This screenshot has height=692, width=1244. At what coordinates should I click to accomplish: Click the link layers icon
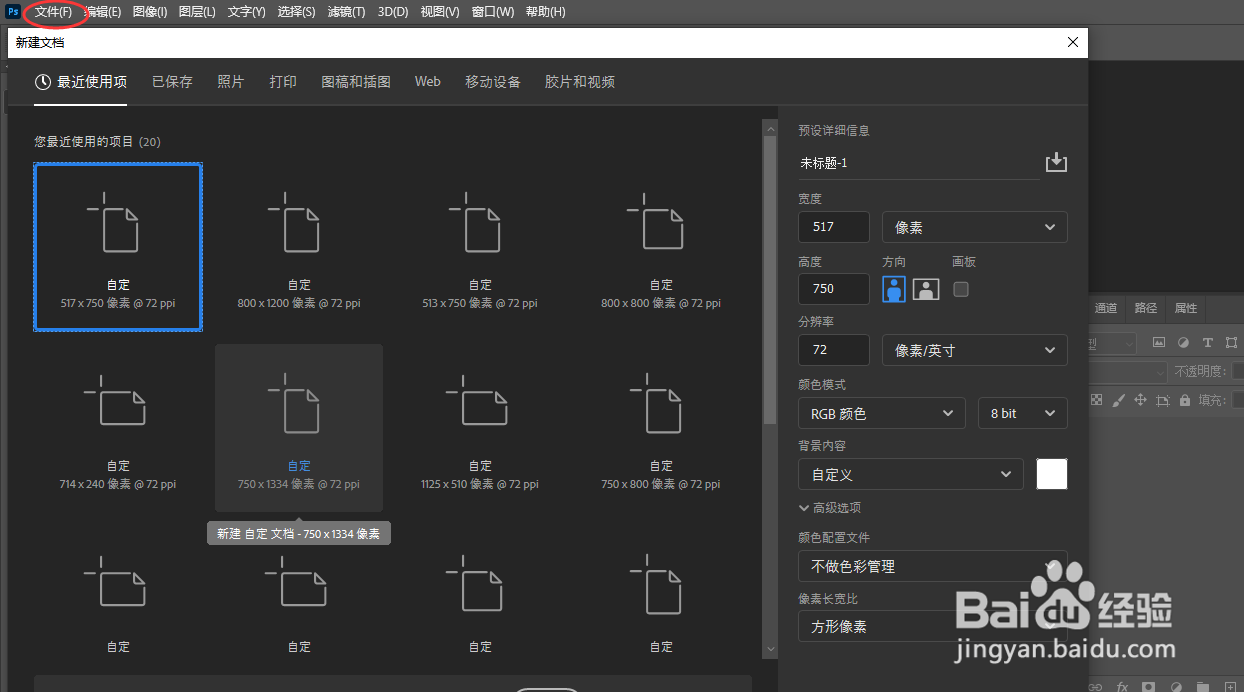coord(1095,686)
